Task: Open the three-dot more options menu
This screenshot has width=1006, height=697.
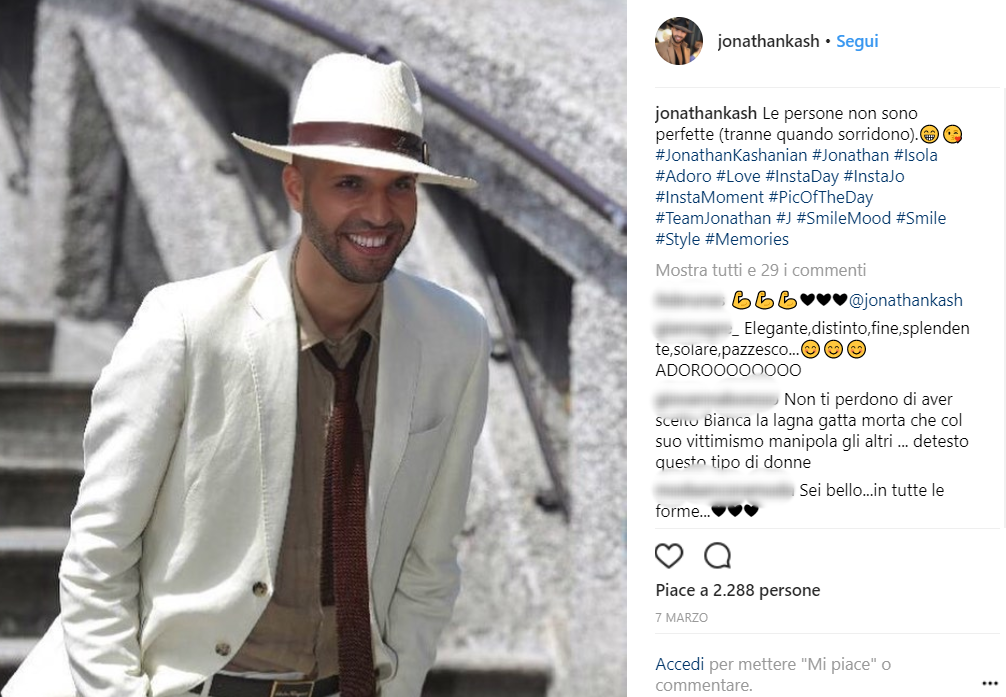Action: [x=990, y=684]
